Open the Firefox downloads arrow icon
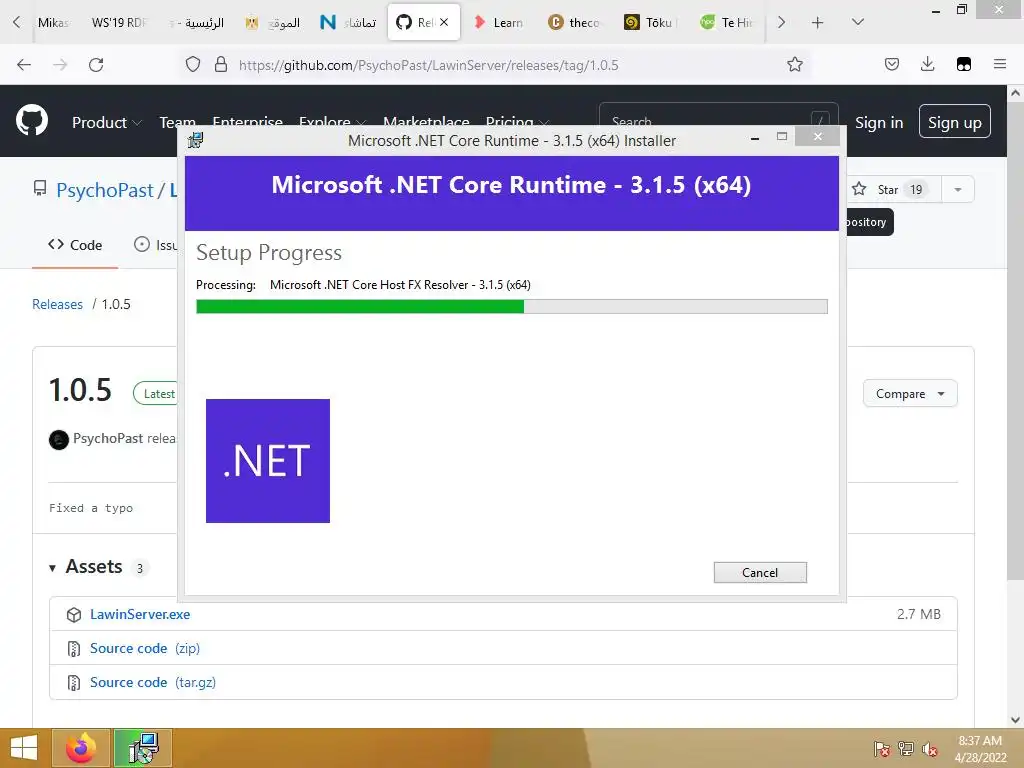Screen dimensions: 1024x768 pyautogui.click(x=927, y=64)
